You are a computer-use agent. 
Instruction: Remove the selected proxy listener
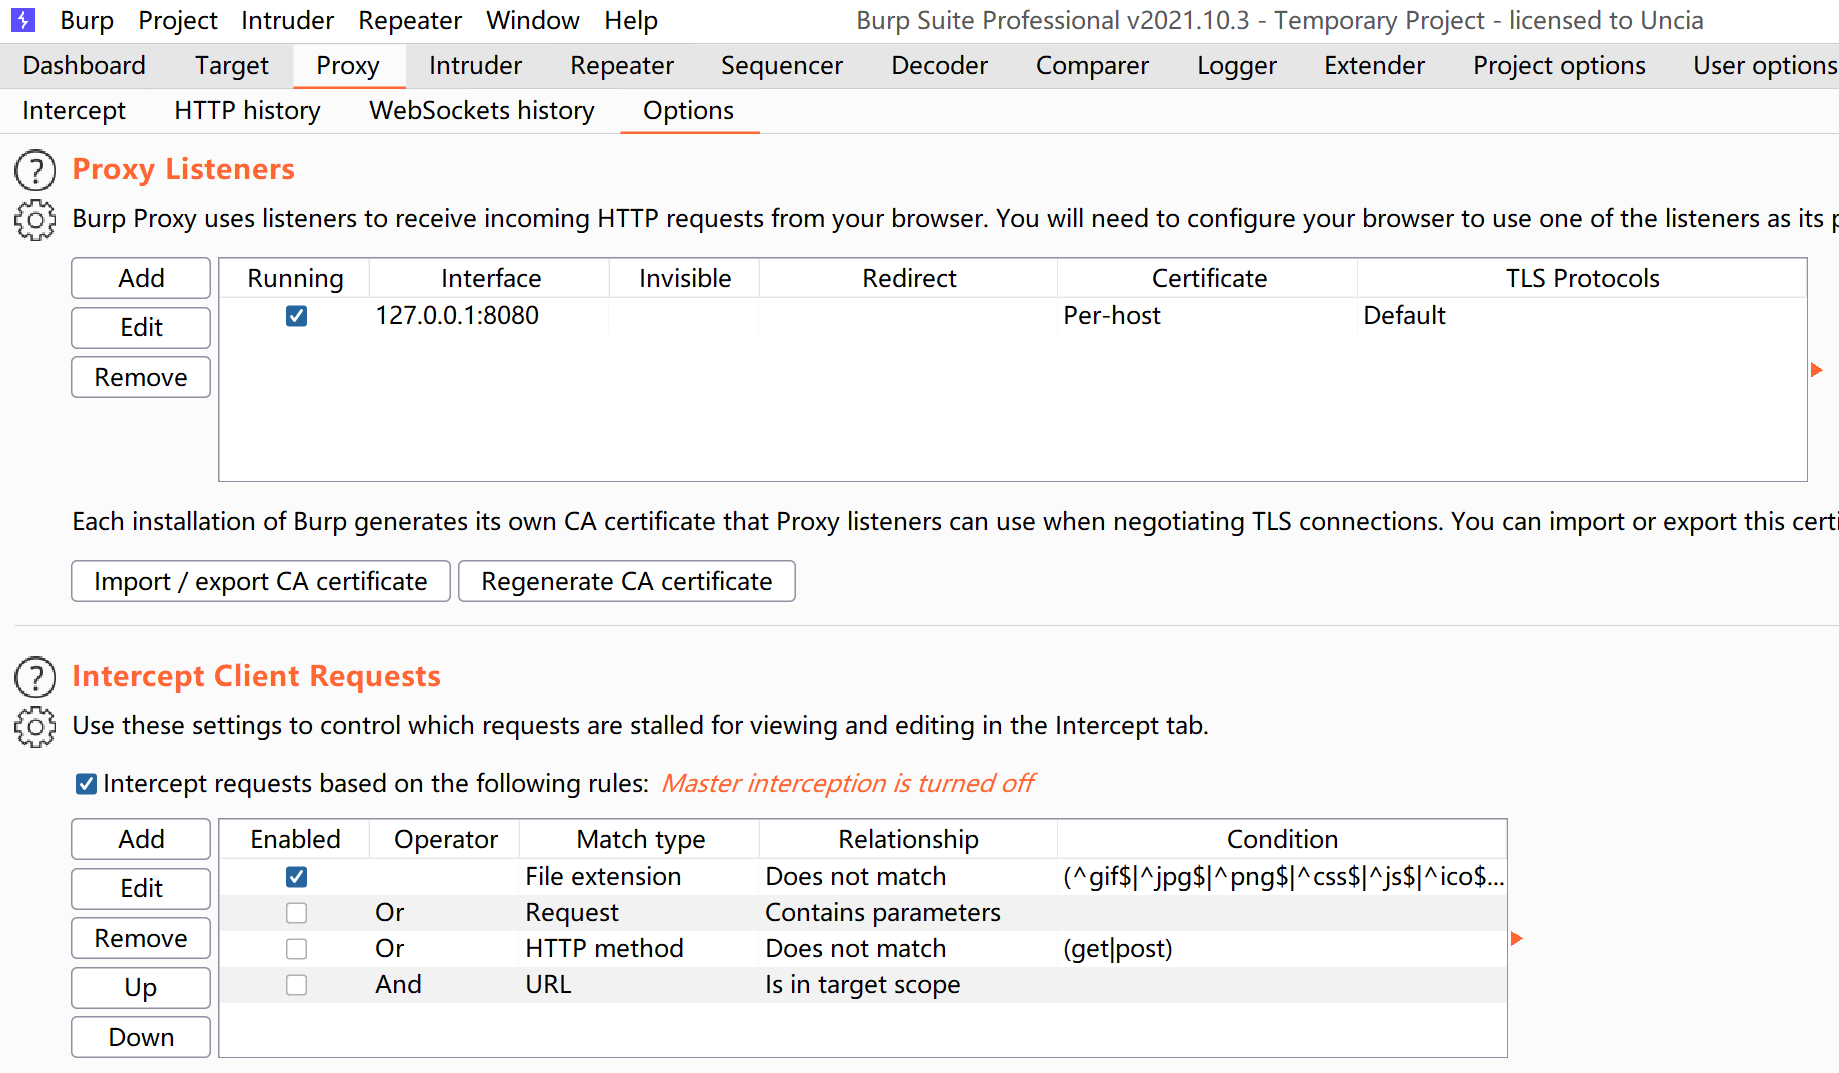[x=141, y=378]
